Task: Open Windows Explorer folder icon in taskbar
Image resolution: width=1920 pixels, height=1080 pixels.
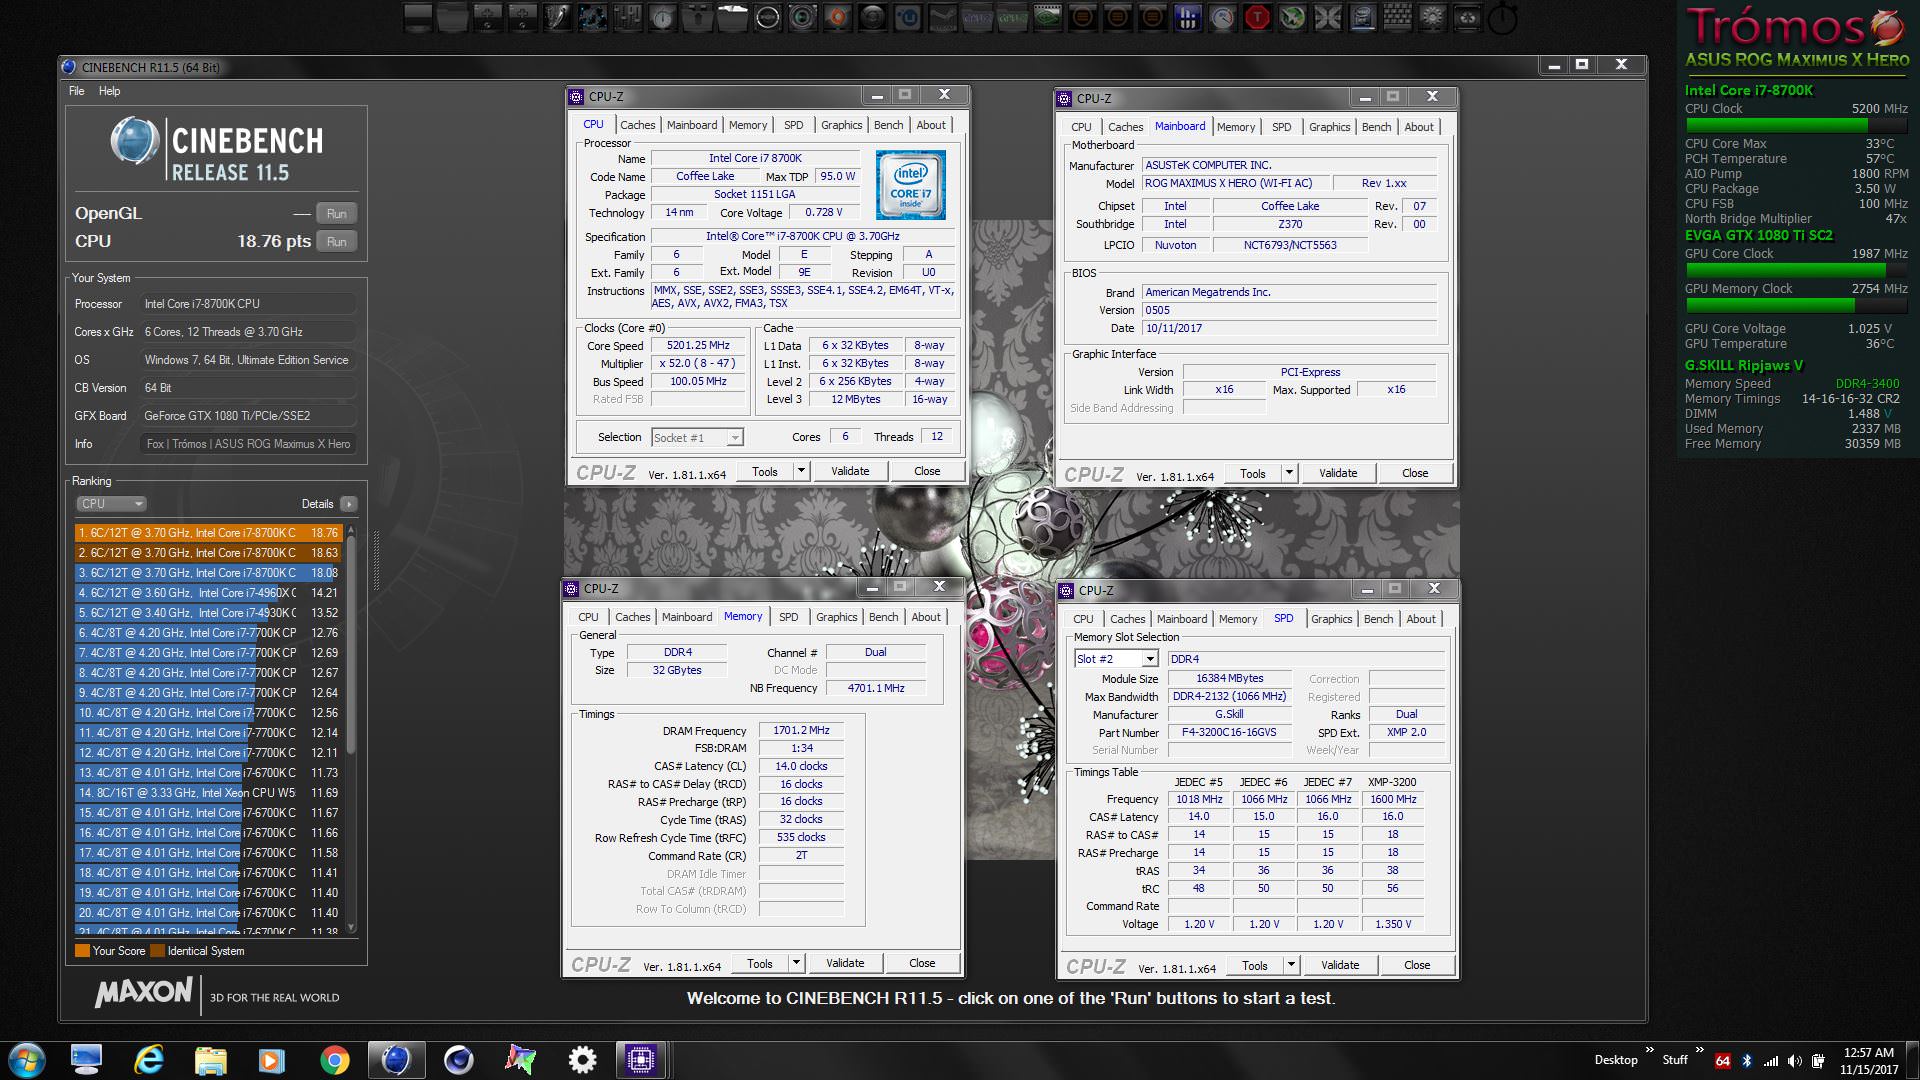Action: pos(210,1060)
